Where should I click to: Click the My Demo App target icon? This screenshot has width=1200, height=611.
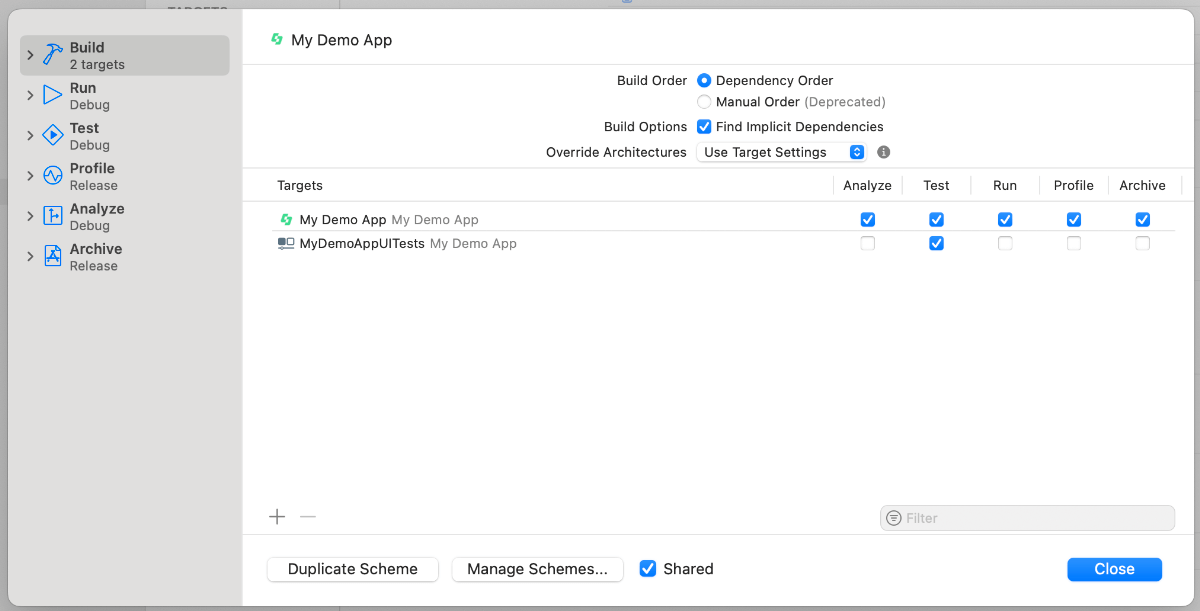click(286, 219)
